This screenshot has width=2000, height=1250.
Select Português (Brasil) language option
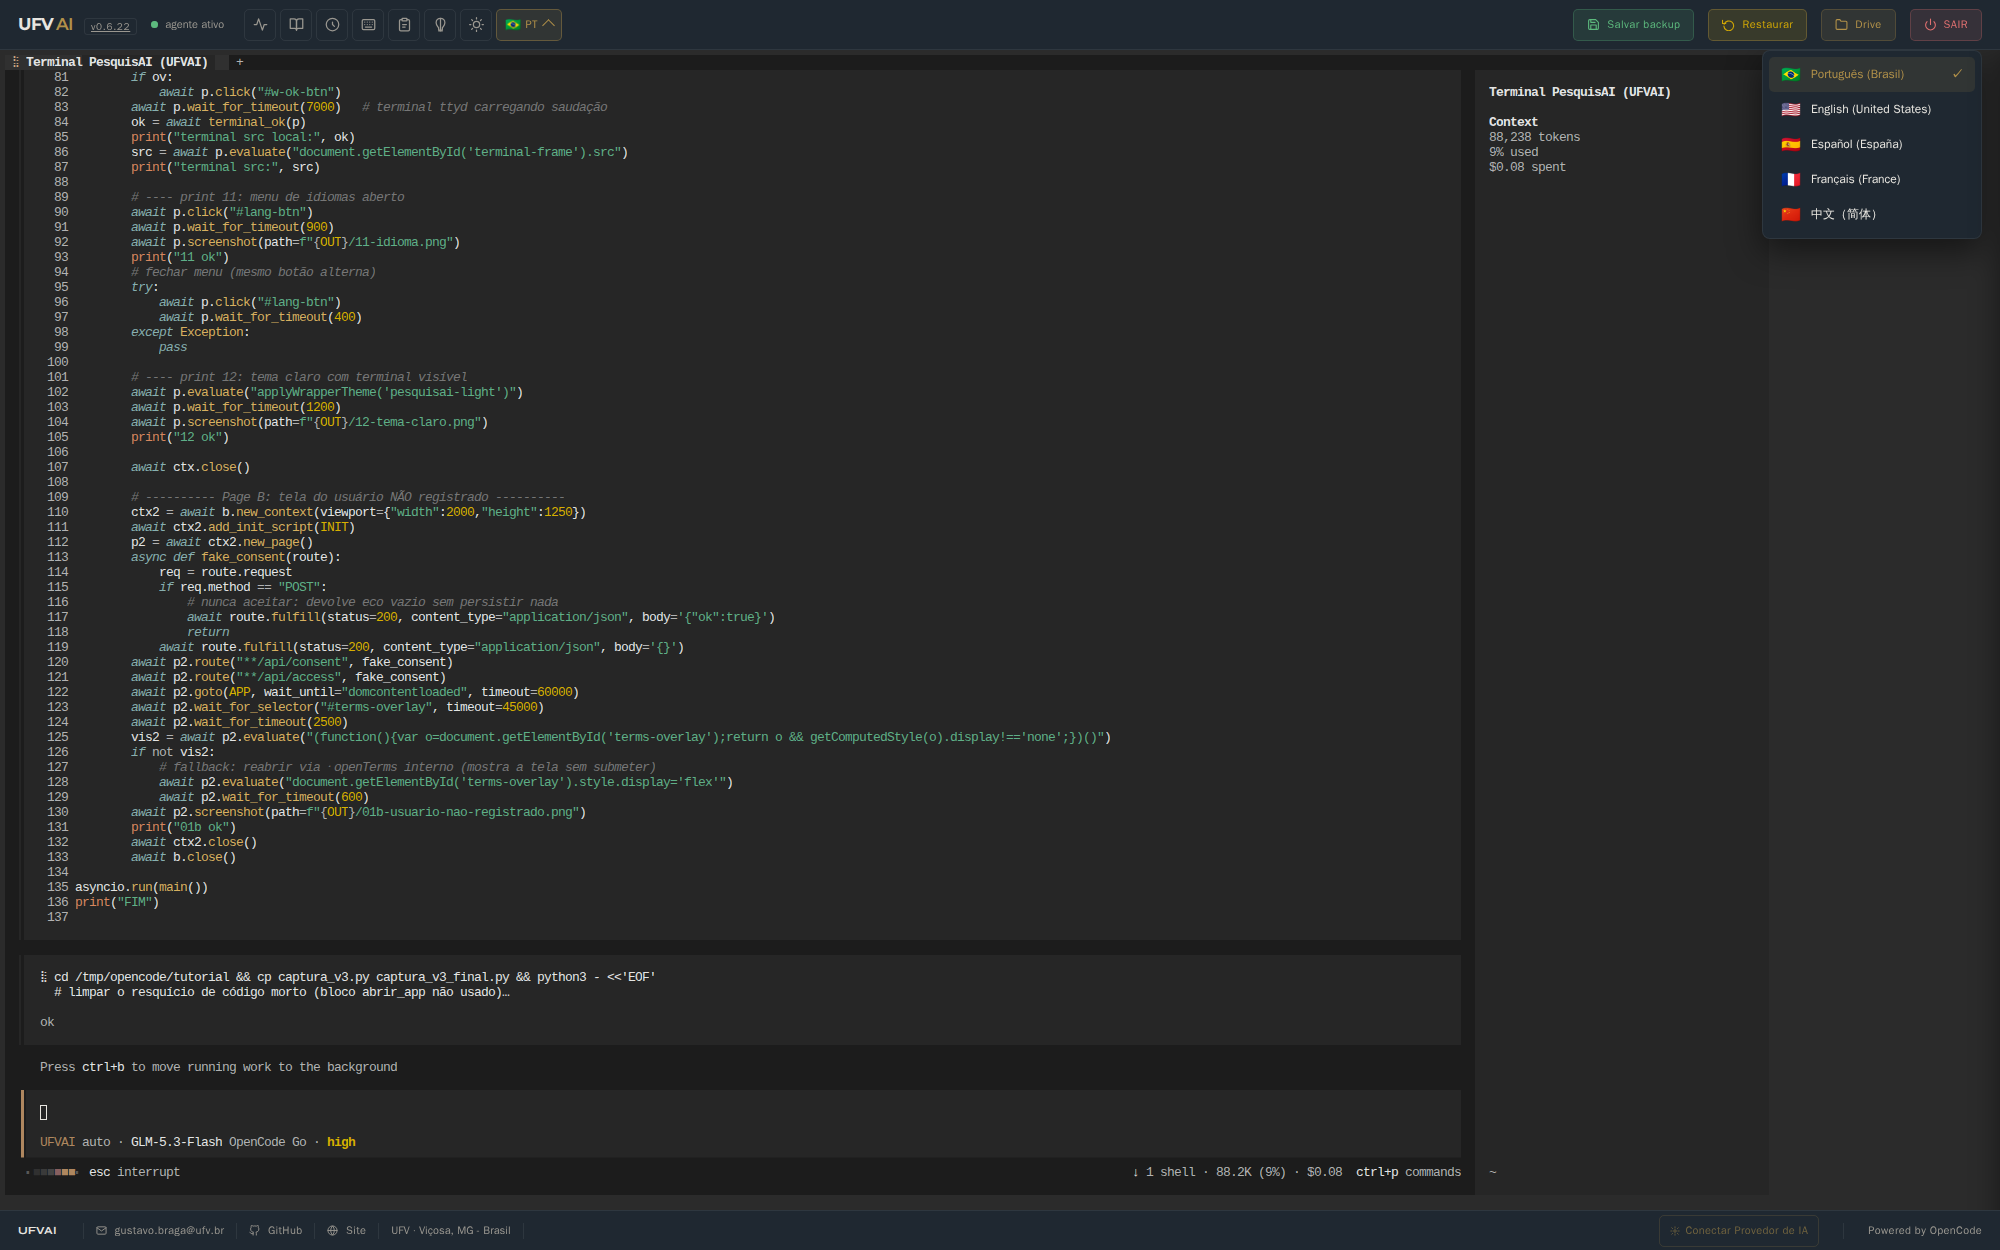click(x=1871, y=74)
